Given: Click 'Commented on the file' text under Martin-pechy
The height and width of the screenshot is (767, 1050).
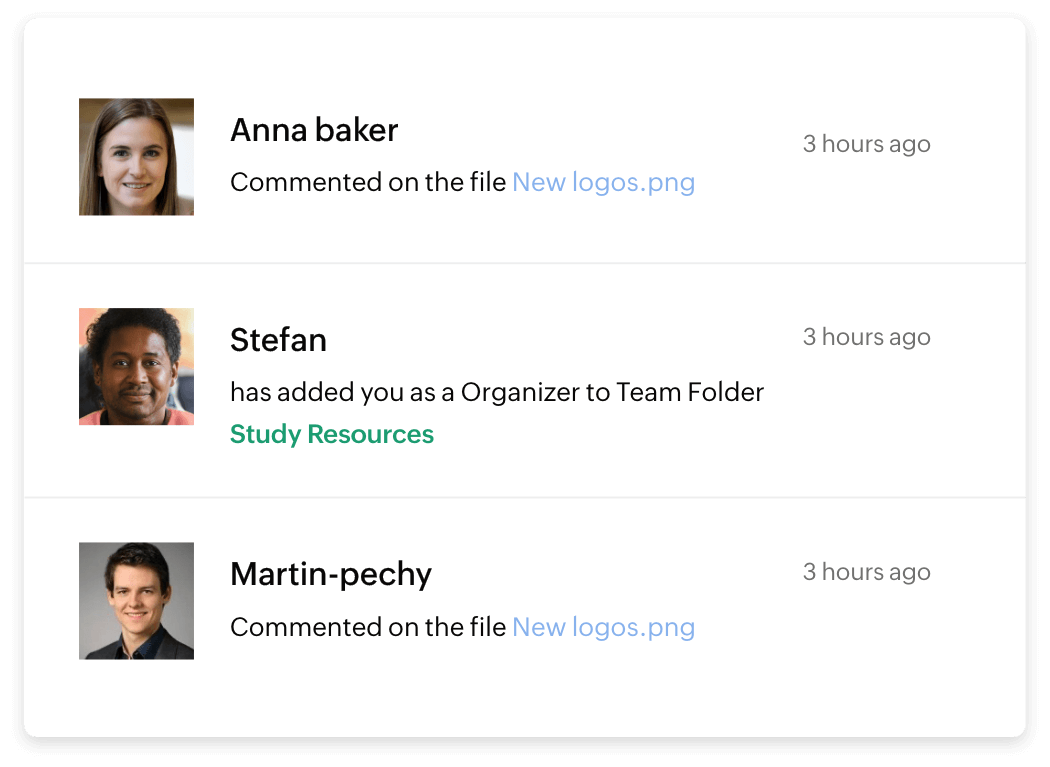Looking at the screenshot, I should (368, 628).
